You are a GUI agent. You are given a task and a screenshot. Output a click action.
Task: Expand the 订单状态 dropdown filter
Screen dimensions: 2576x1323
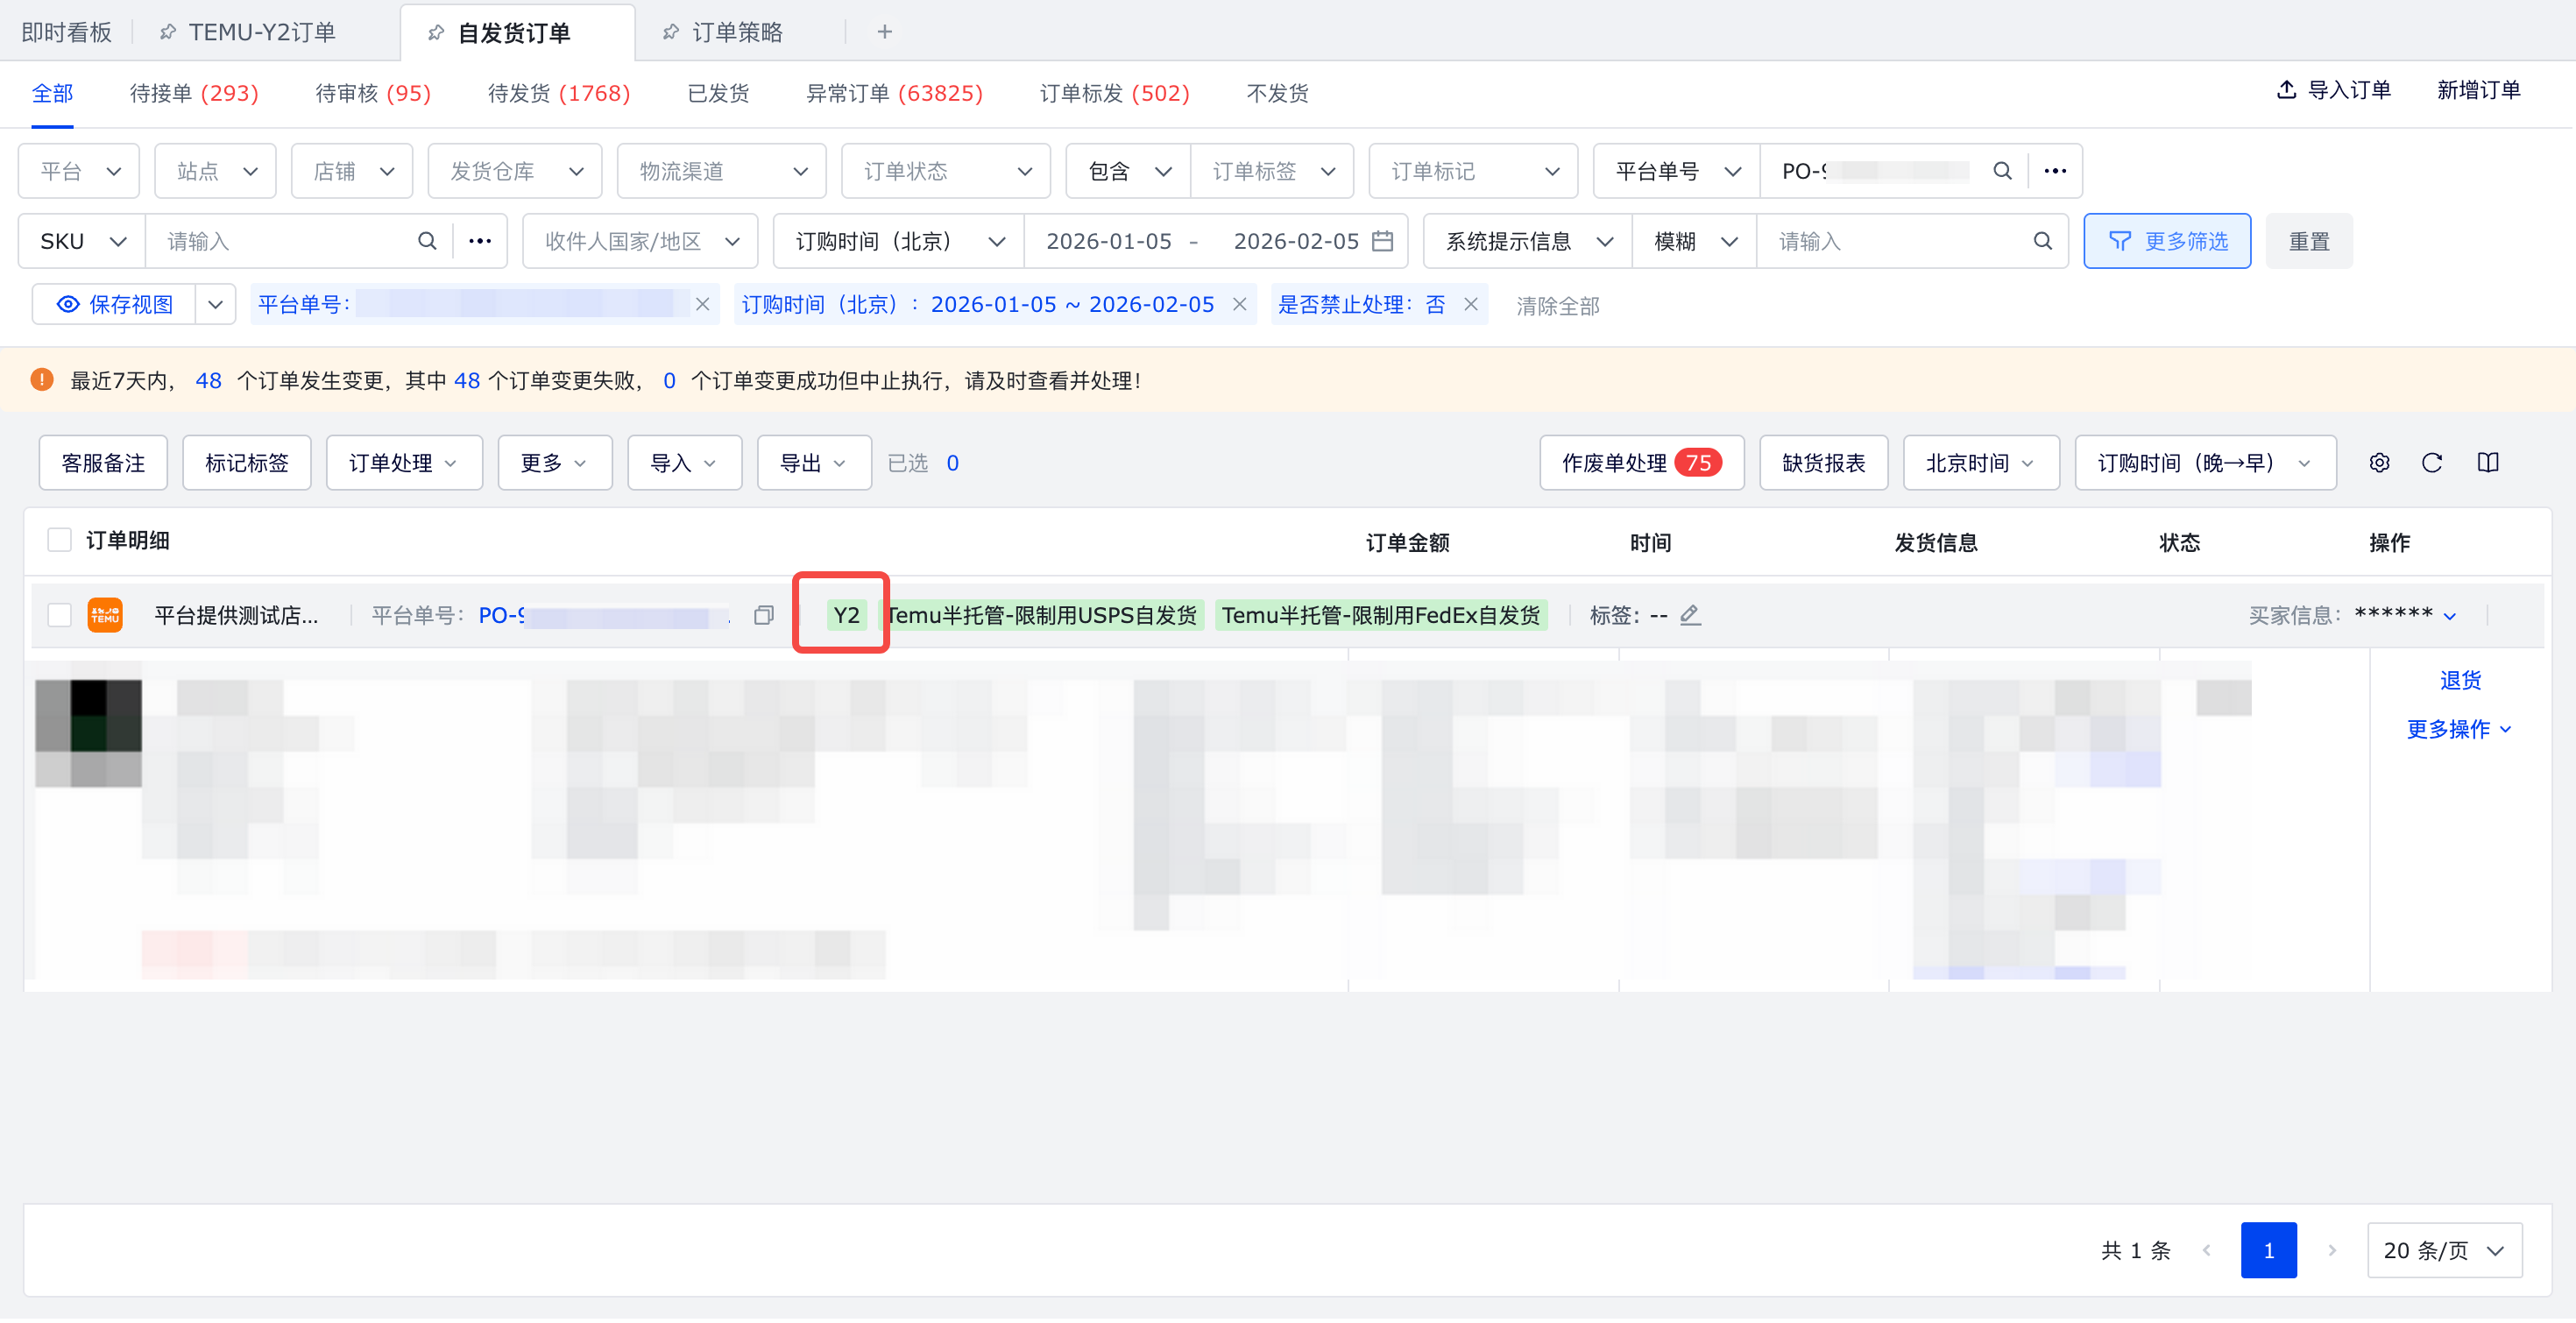(x=946, y=171)
